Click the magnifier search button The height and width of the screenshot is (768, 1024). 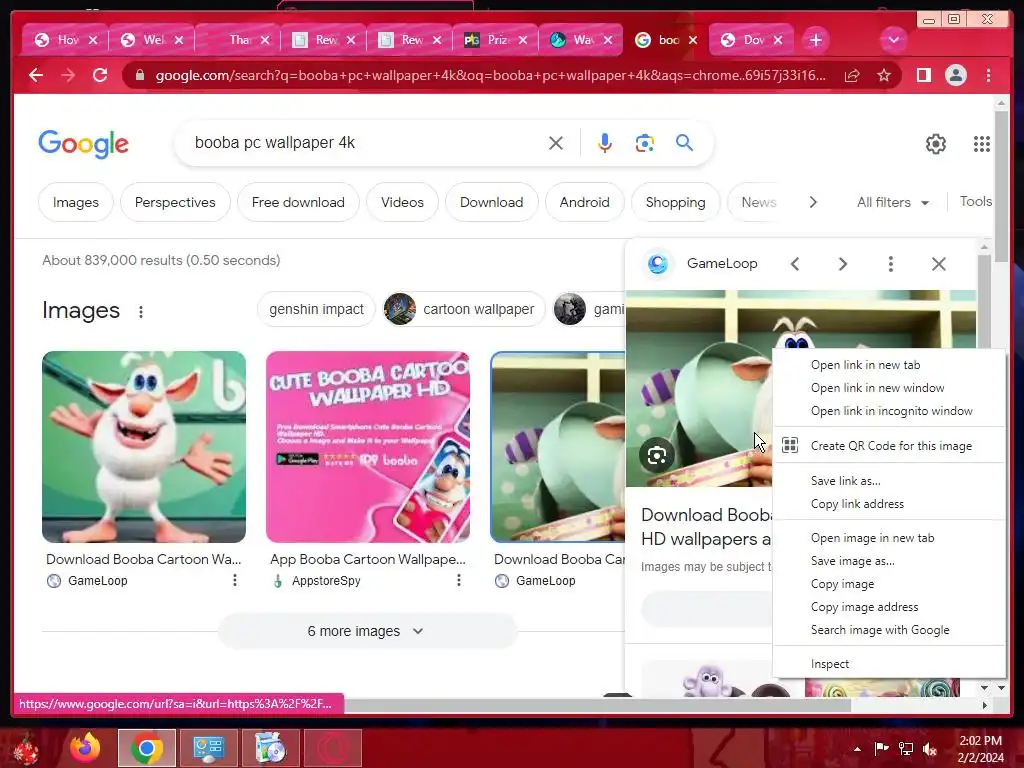(x=684, y=142)
